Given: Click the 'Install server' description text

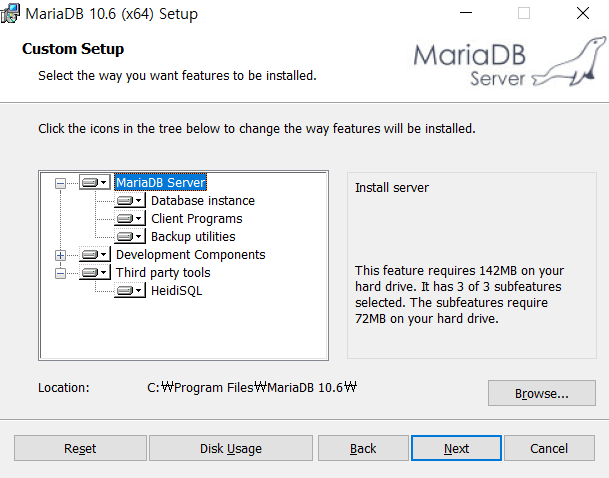Looking at the screenshot, I should tap(392, 188).
